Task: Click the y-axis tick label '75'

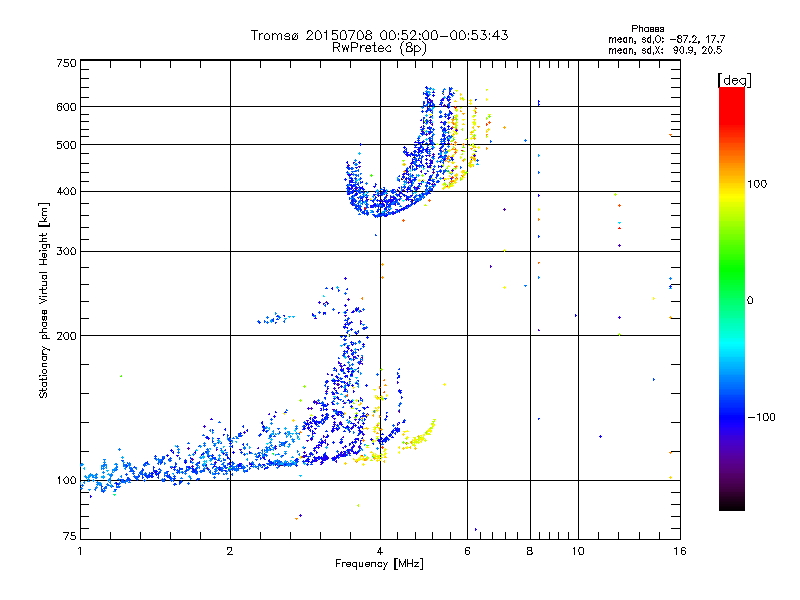Action: point(70,536)
